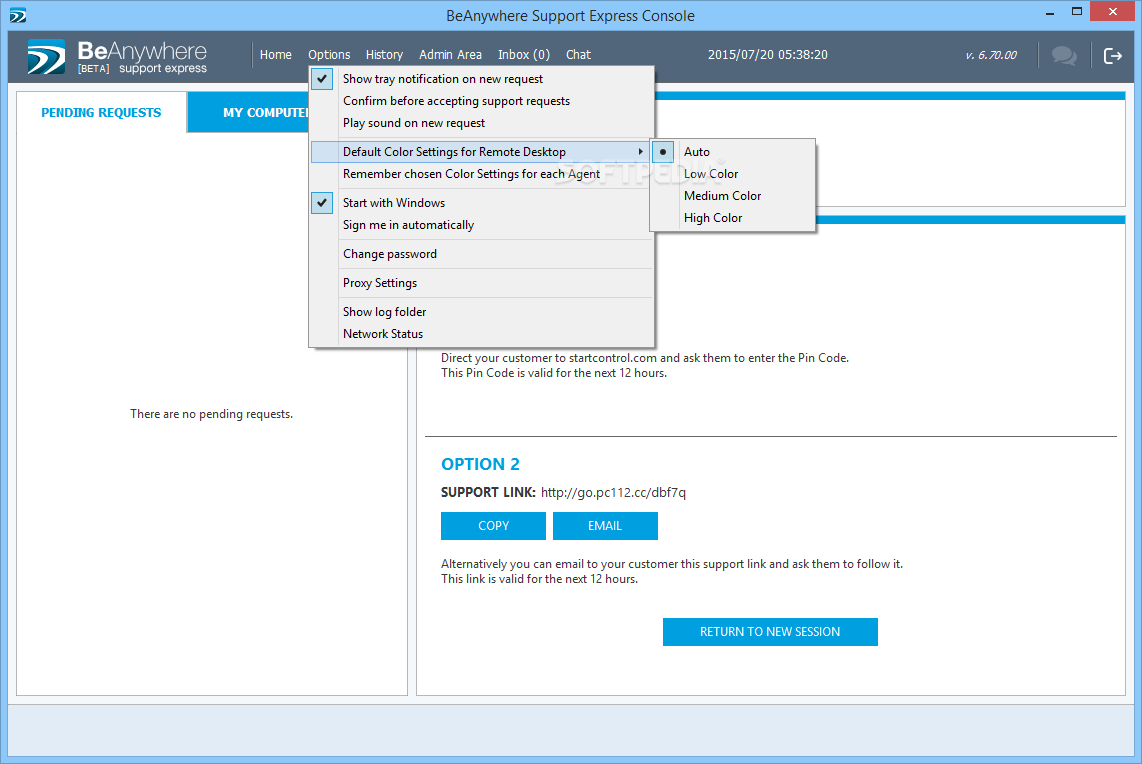Image resolution: width=1142 pixels, height=764 pixels.
Task: Minimize the Support Express Console window
Action: tap(1050, 12)
